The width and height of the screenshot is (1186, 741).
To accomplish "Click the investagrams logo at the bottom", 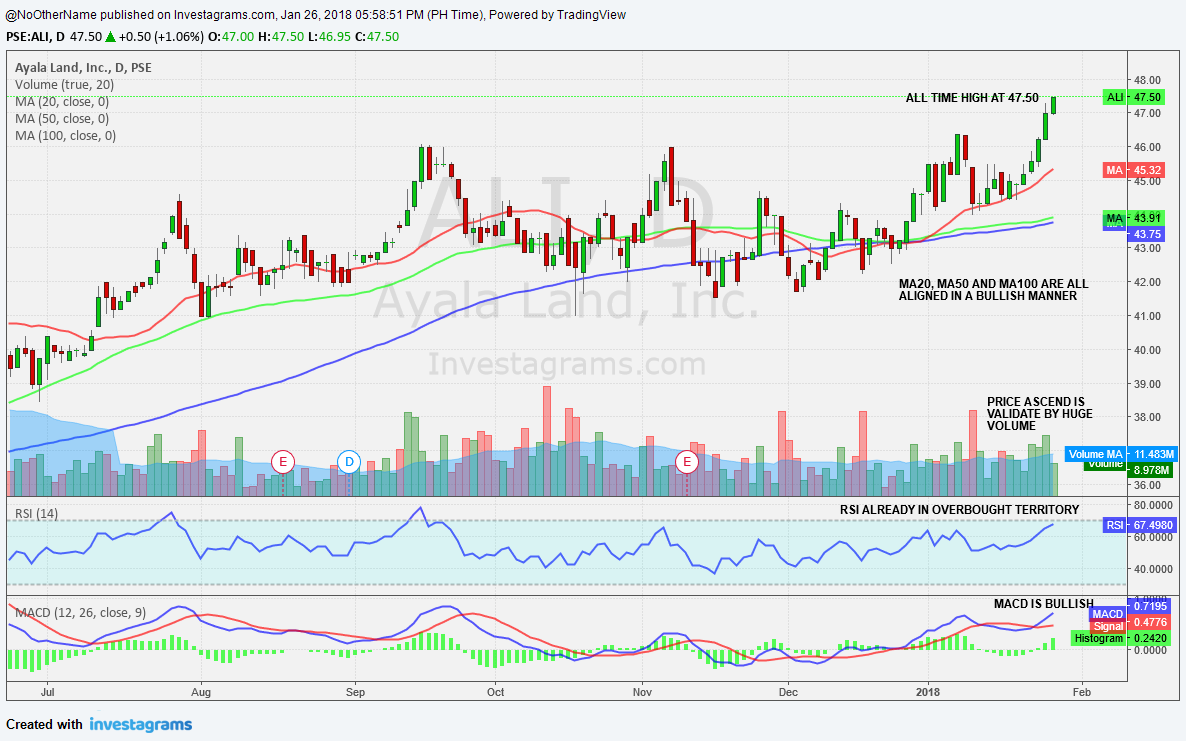I will 141,724.
